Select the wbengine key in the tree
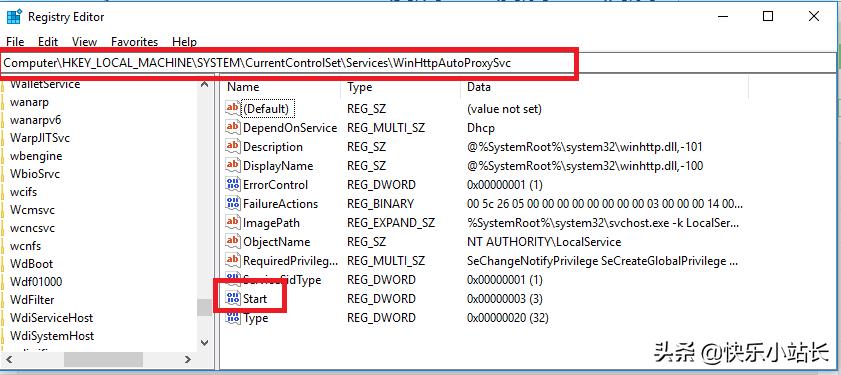 click(x=36, y=156)
